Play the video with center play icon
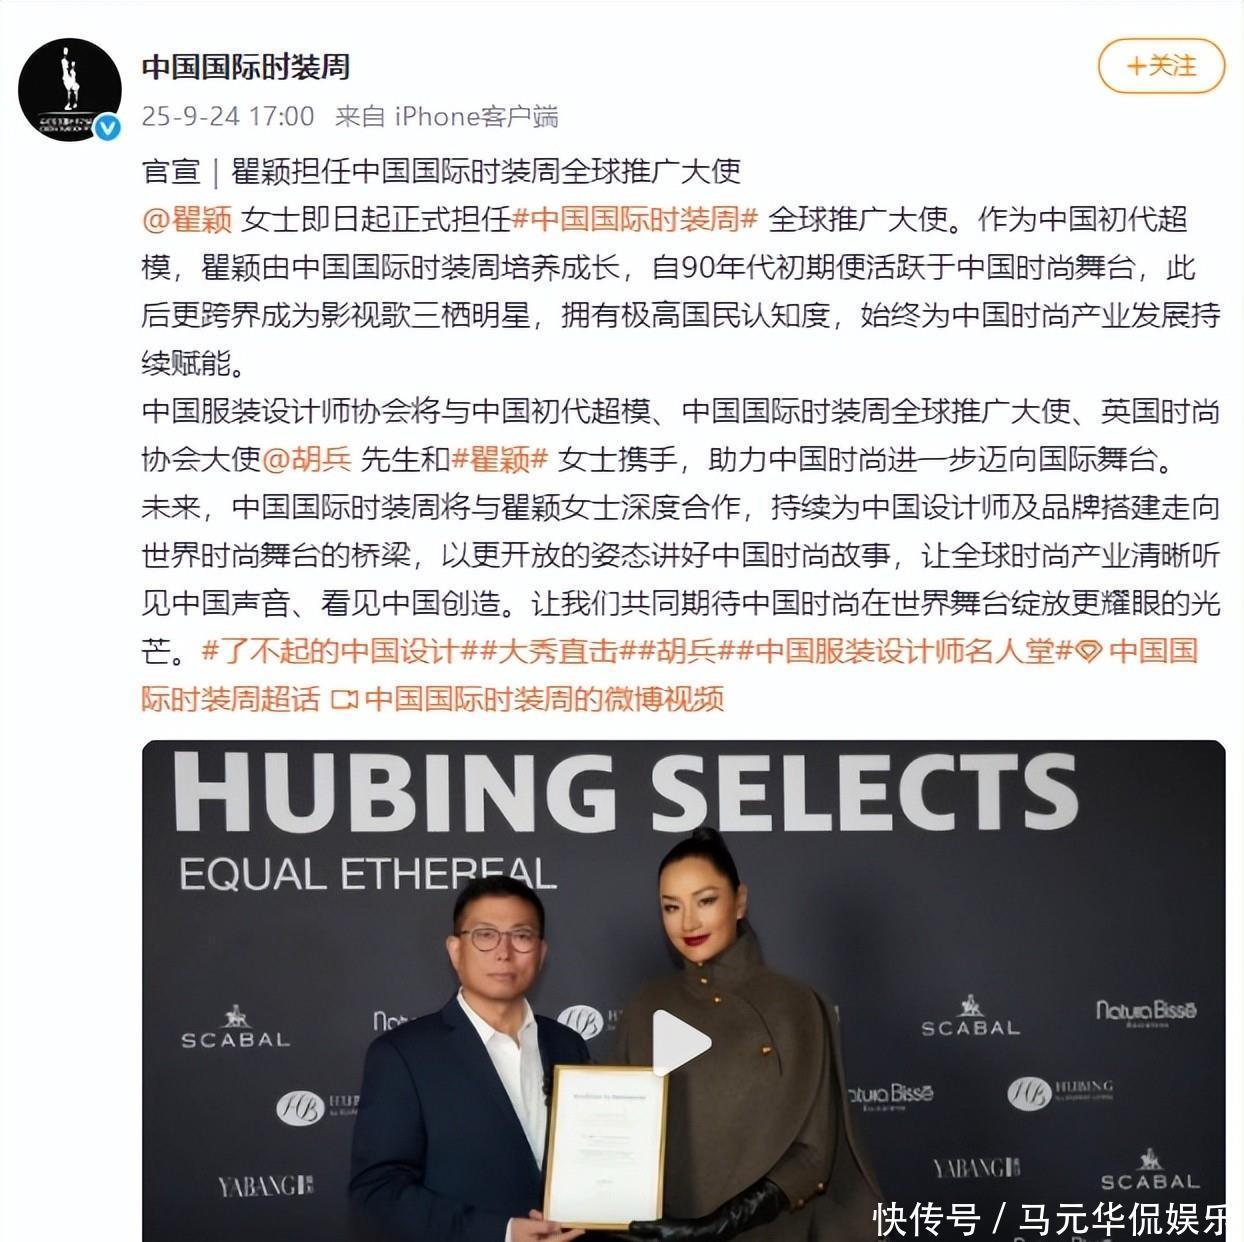 click(683, 1042)
